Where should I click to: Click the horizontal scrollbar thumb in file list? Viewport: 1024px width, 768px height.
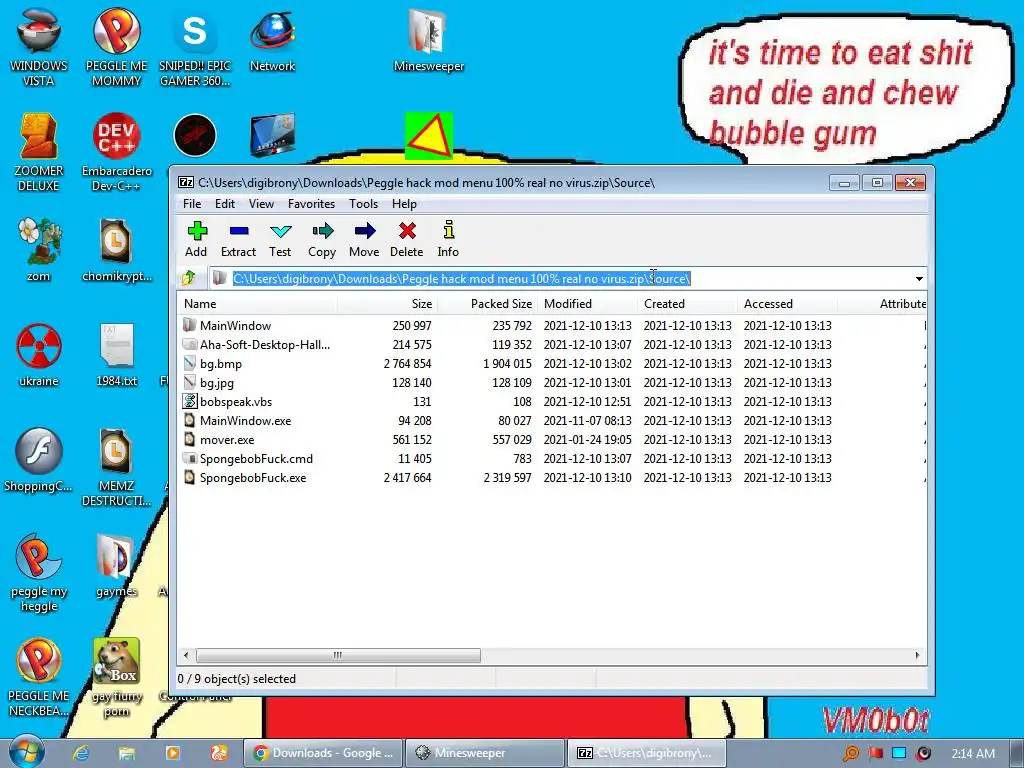click(x=338, y=655)
